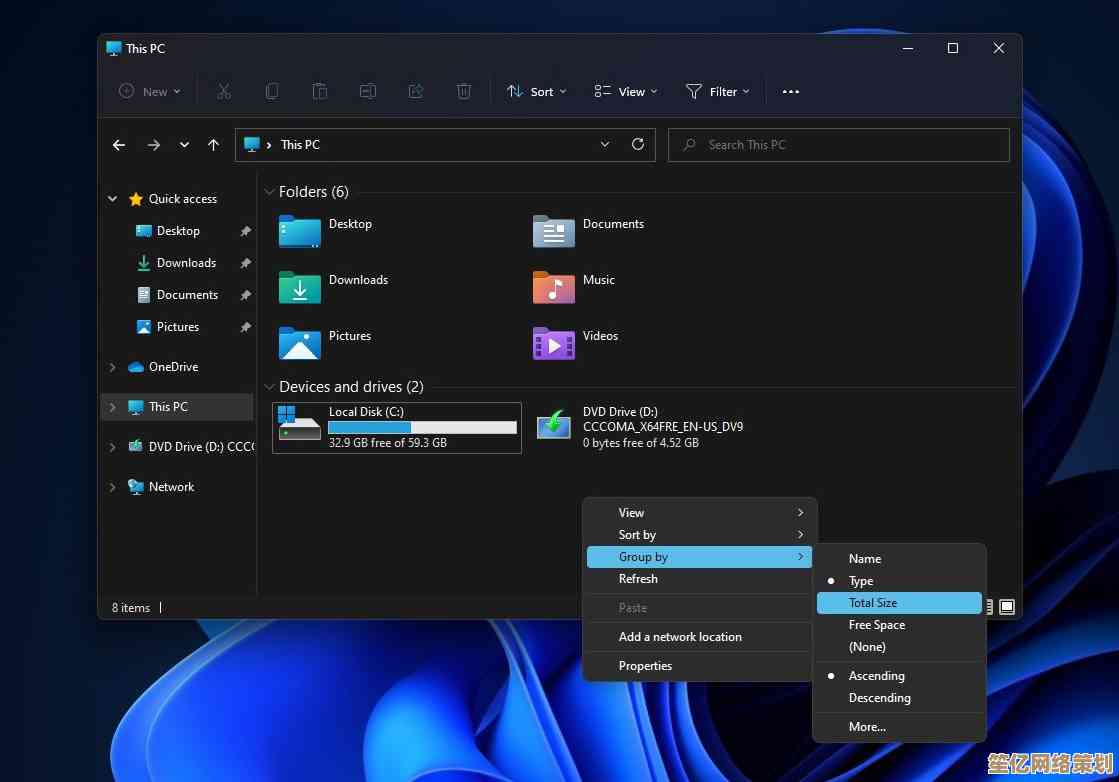Click the Delete trash can icon
Image resolution: width=1119 pixels, height=782 pixels.
tap(464, 91)
